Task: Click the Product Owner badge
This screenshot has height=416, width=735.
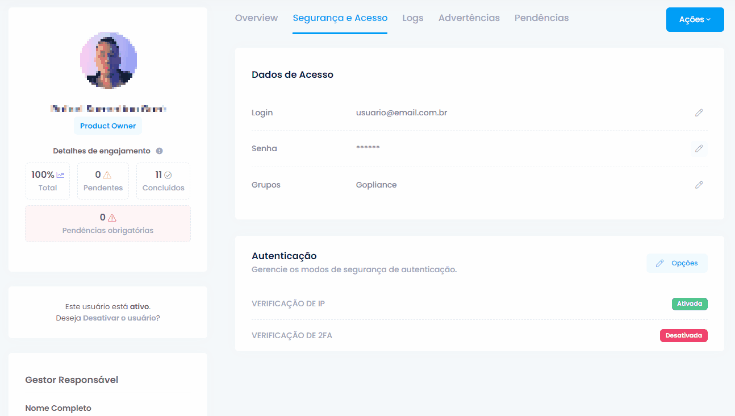Action: (108, 126)
